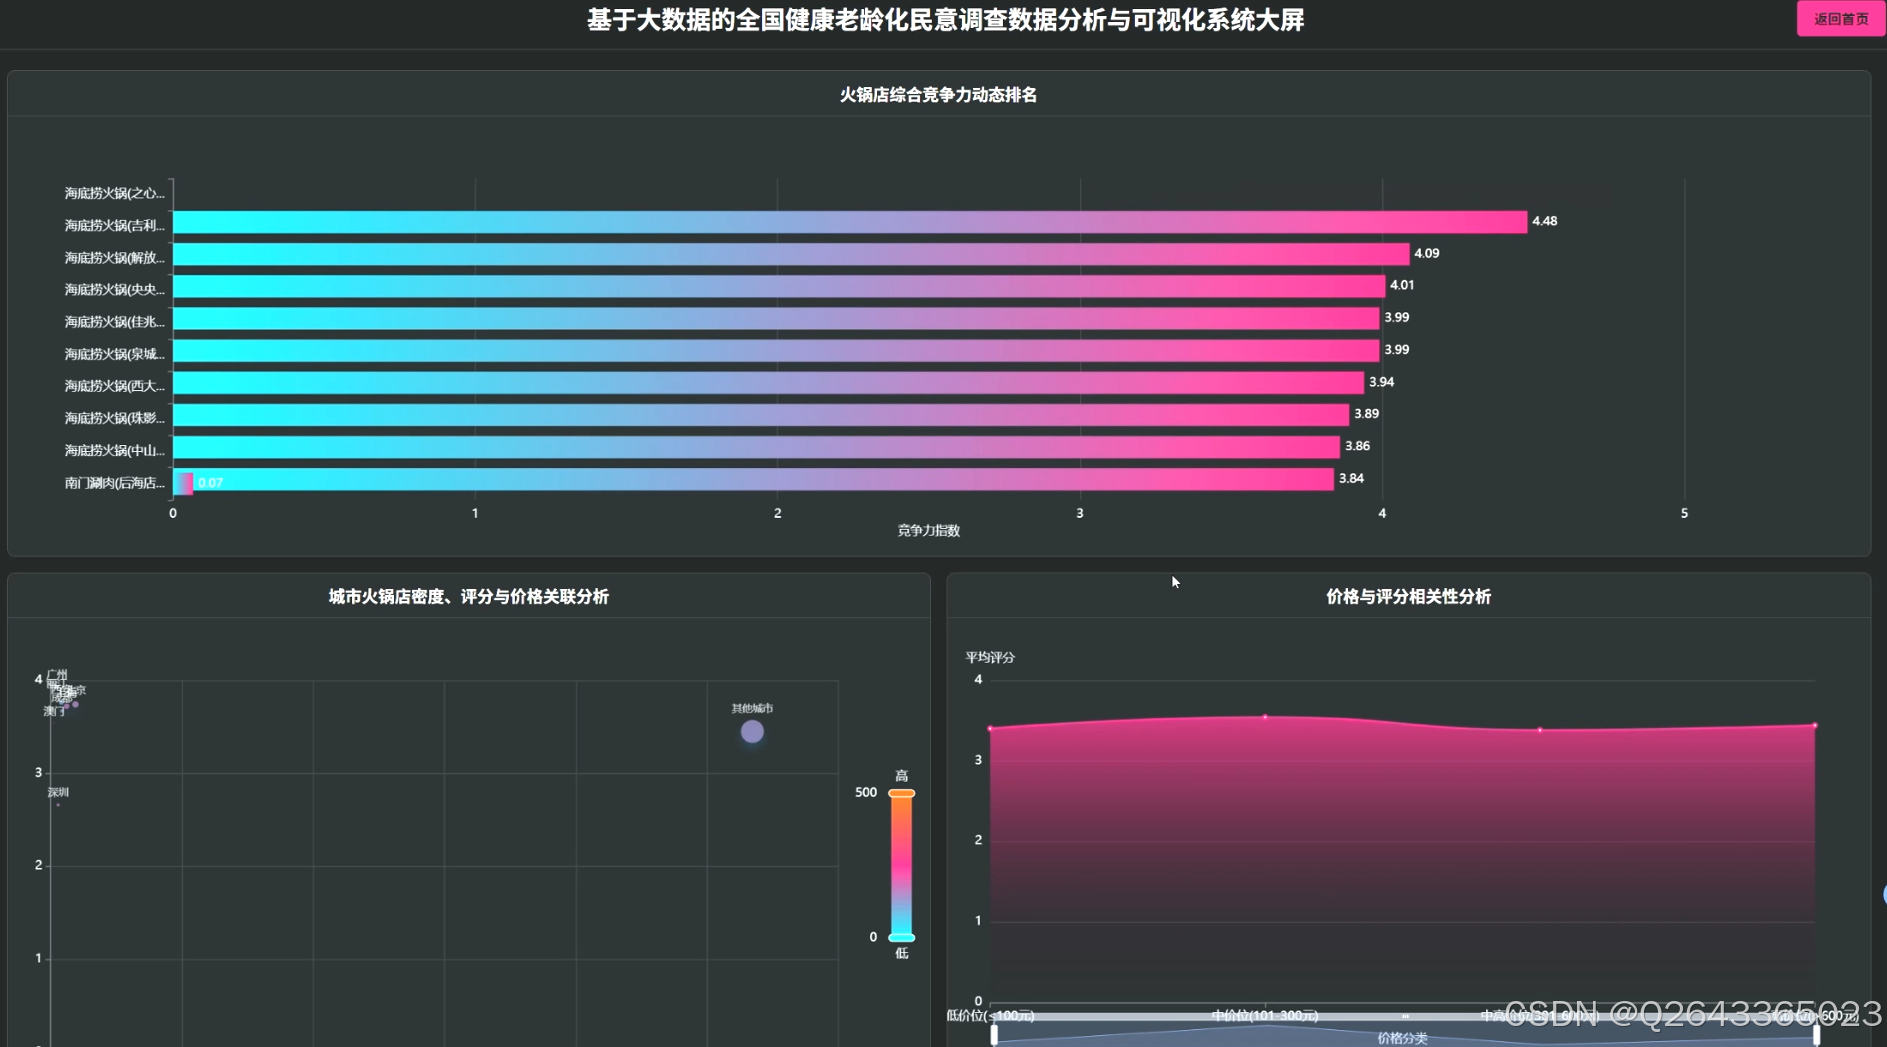Click the 城市火锅店密度、评分与价格关联分析 panel title
Viewport: 1887px width, 1047px height.
(469, 597)
